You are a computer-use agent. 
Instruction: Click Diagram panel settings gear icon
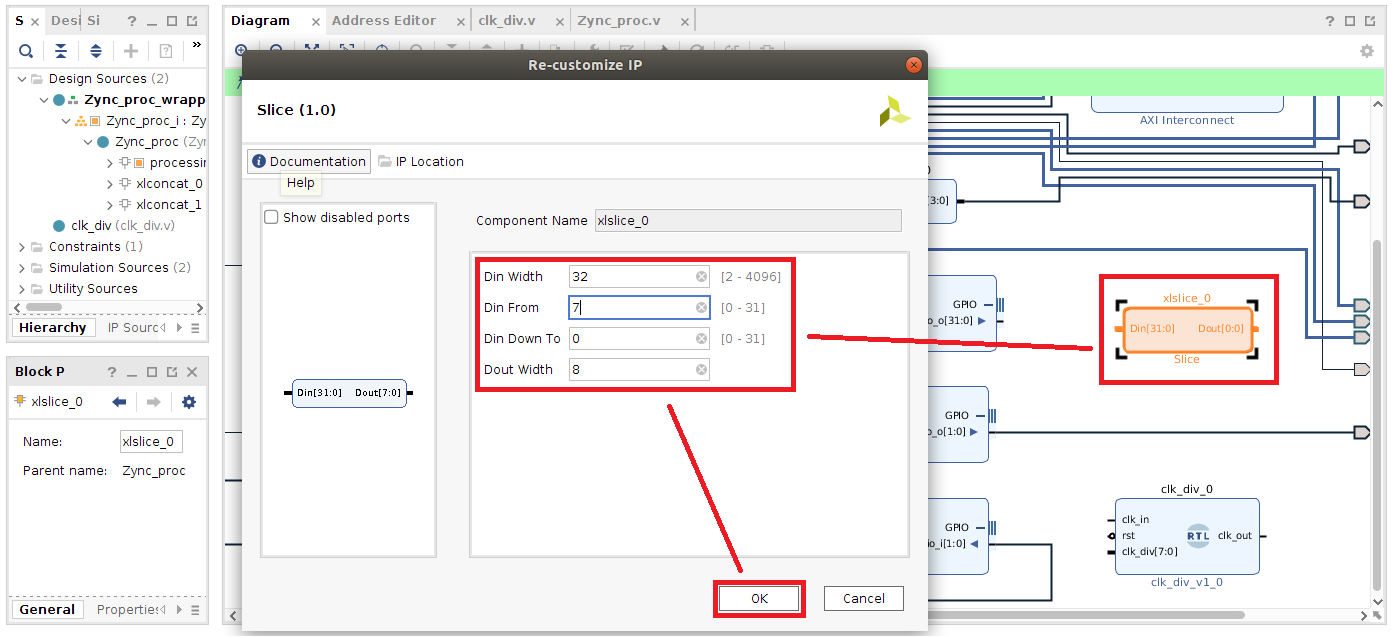tap(1367, 51)
